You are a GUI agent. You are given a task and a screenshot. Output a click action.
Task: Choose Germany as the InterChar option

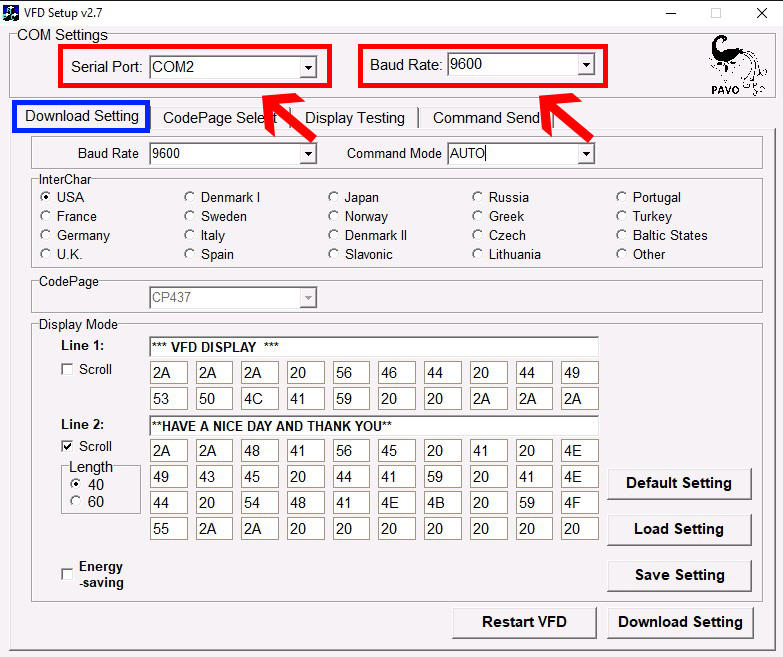pyautogui.click(x=46, y=236)
